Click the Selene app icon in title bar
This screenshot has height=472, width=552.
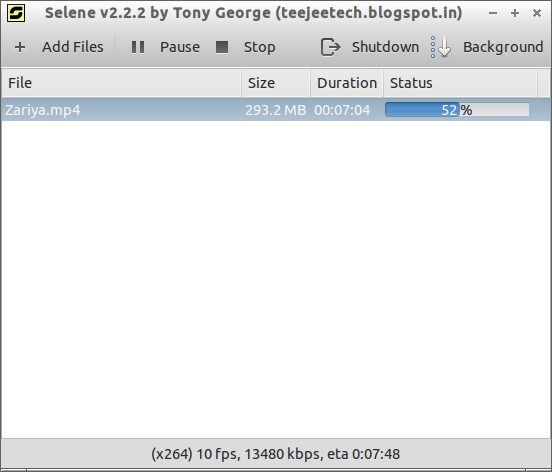coord(16,13)
